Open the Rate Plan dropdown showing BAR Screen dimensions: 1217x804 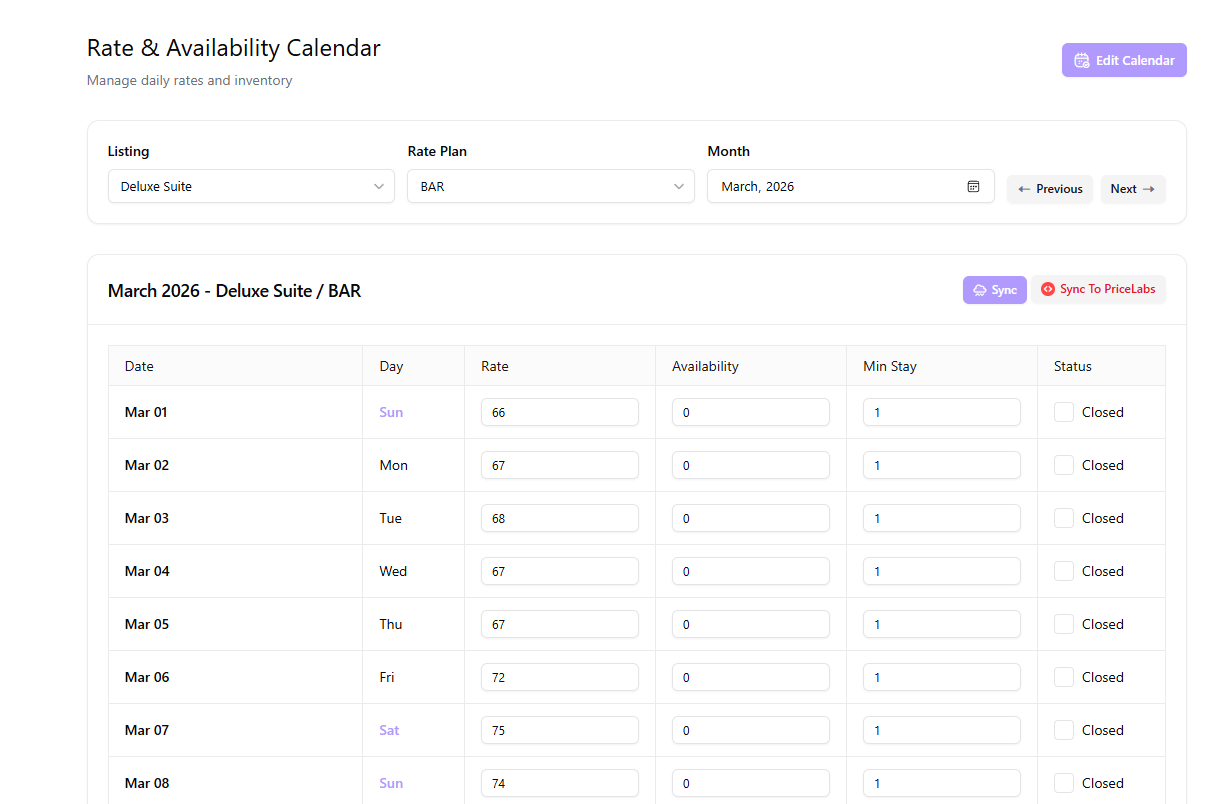pos(550,186)
